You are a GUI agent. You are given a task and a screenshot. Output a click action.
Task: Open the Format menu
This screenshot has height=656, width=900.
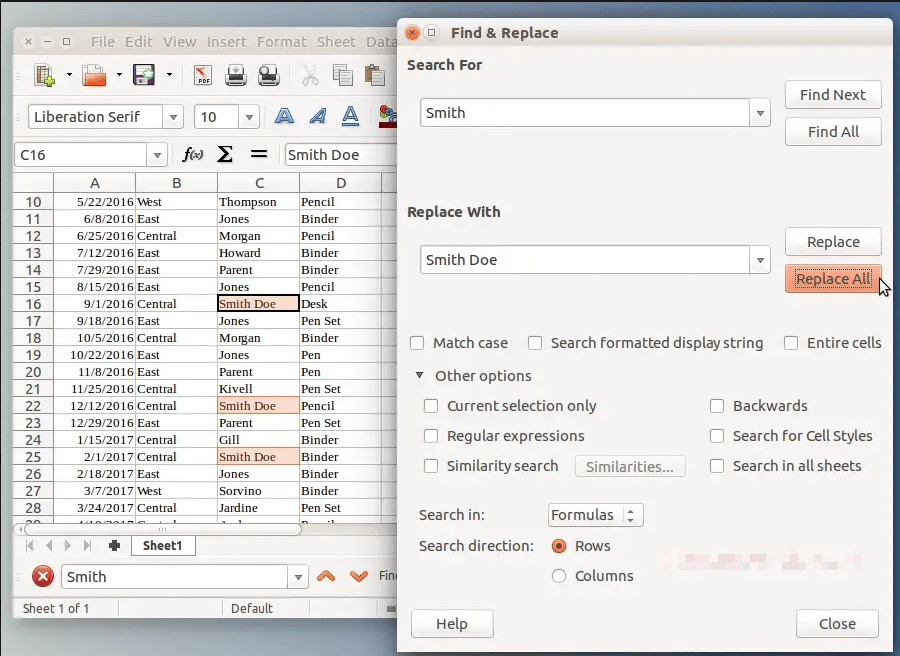(x=282, y=42)
